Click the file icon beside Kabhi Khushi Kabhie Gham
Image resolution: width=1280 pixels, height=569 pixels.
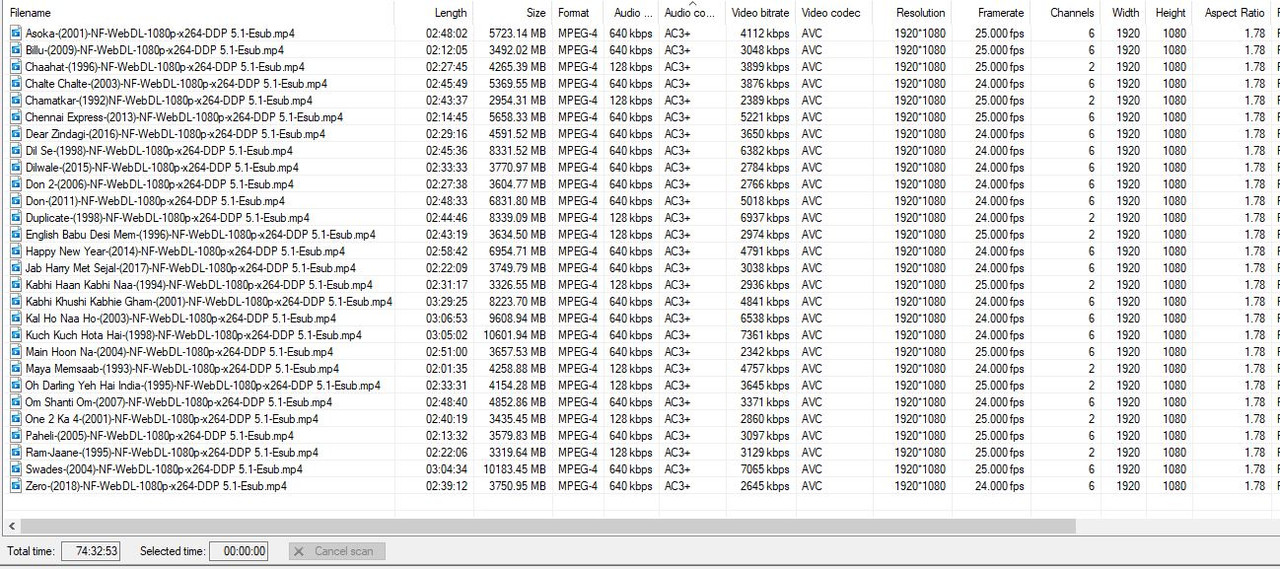pyautogui.click(x=16, y=302)
